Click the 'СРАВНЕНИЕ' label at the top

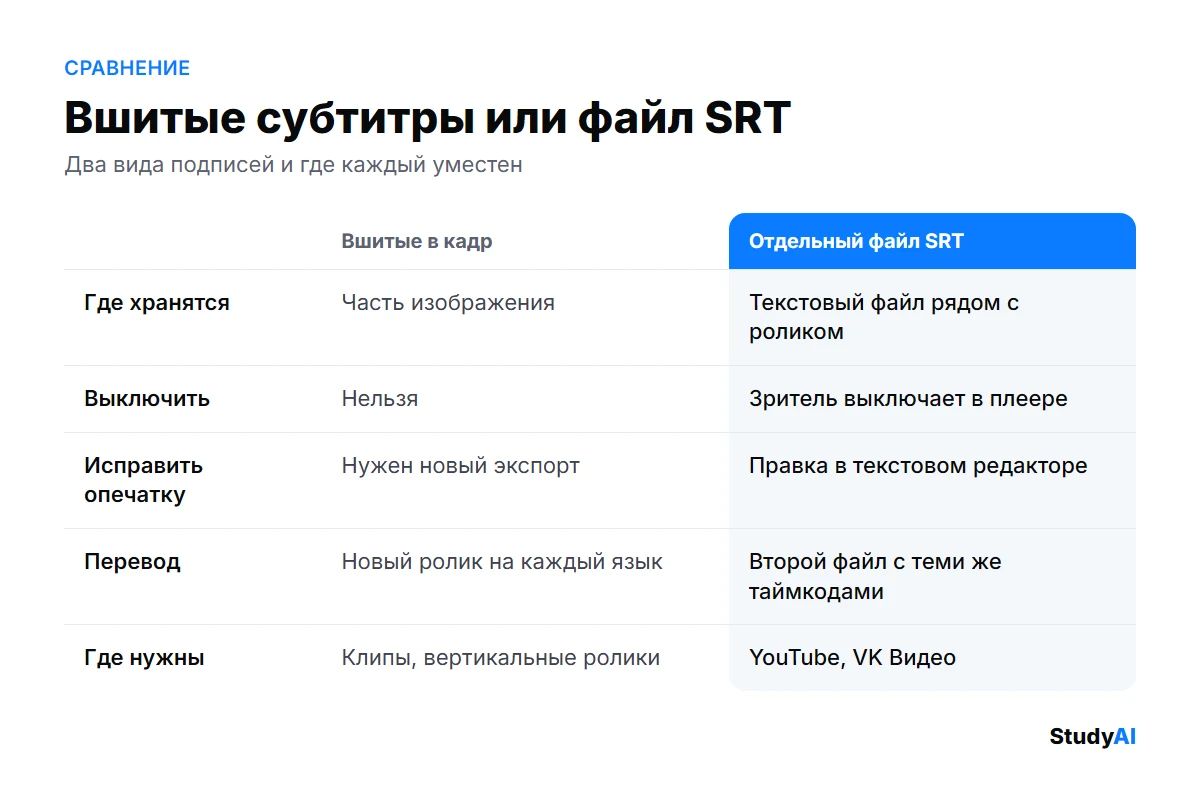[x=127, y=68]
